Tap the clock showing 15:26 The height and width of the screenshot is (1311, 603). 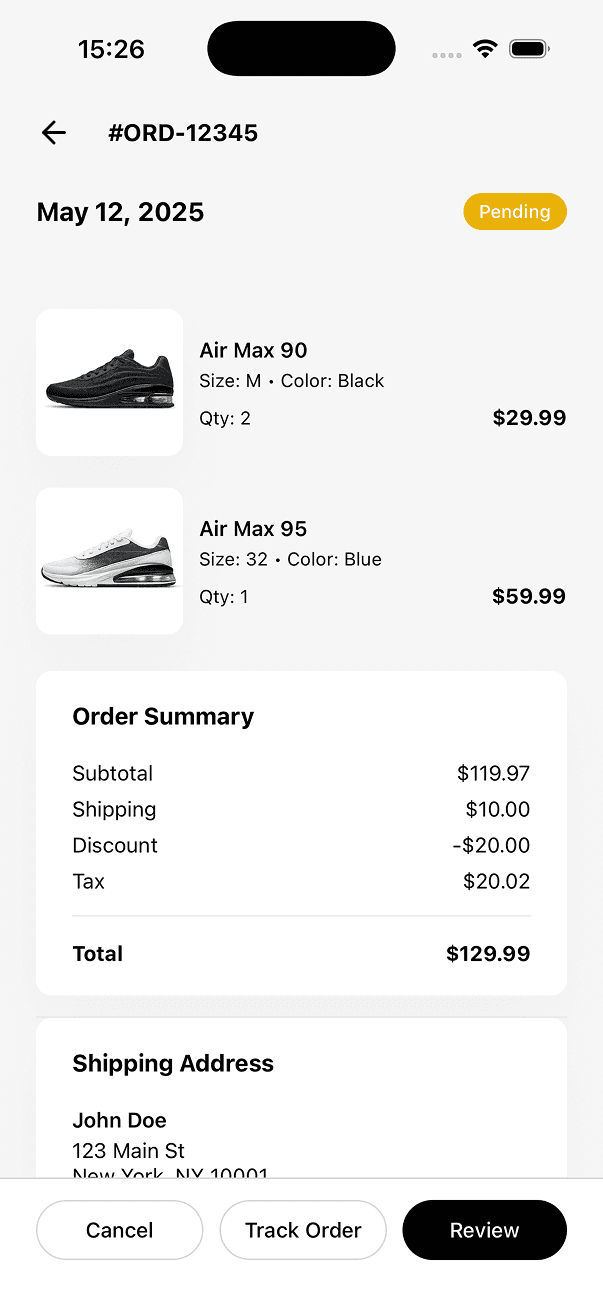pos(111,48)
